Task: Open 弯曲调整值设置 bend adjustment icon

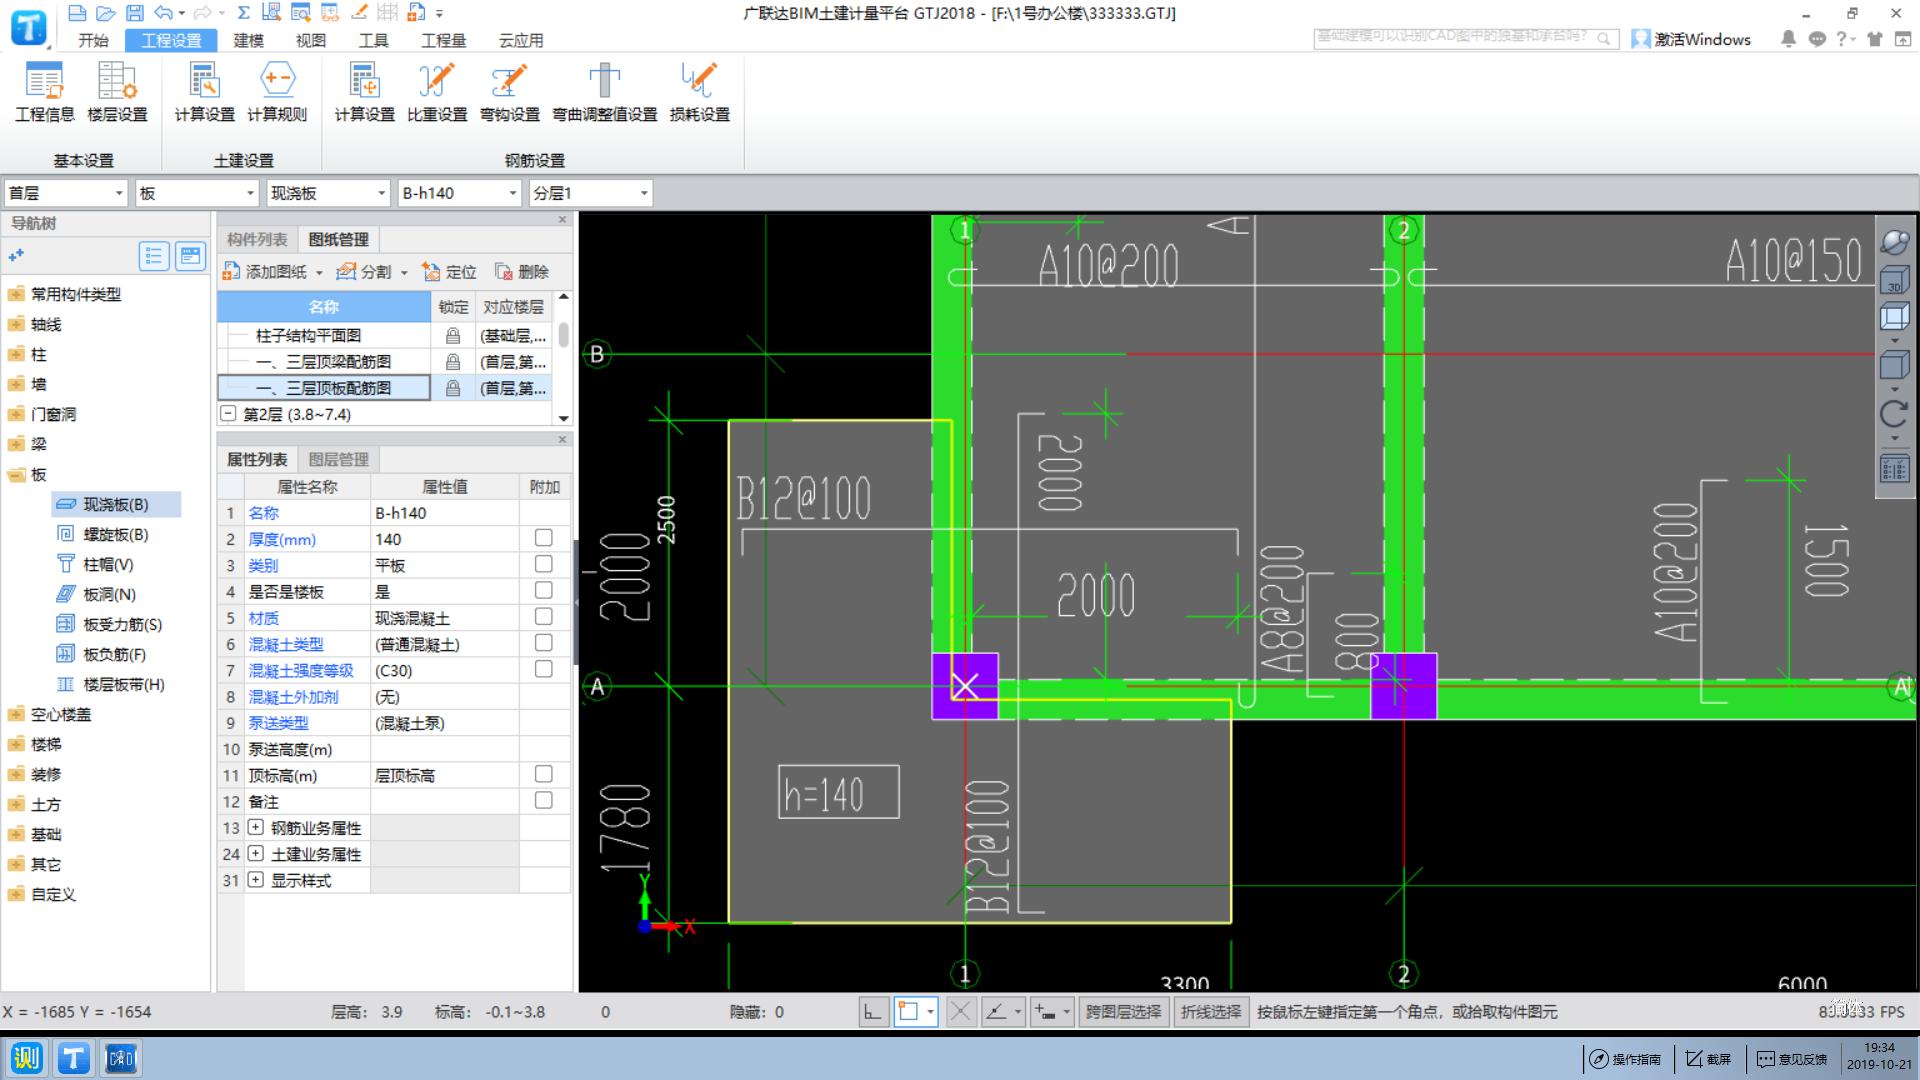Action: 604,92
